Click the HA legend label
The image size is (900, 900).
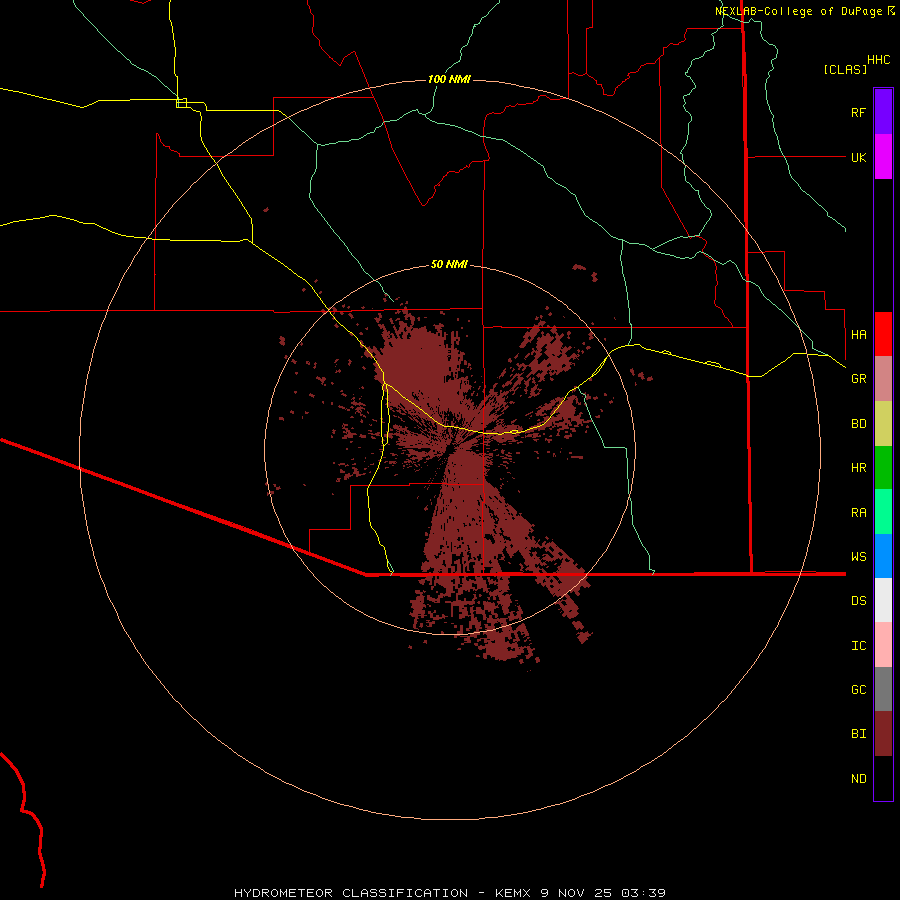(x=858, y=334)
